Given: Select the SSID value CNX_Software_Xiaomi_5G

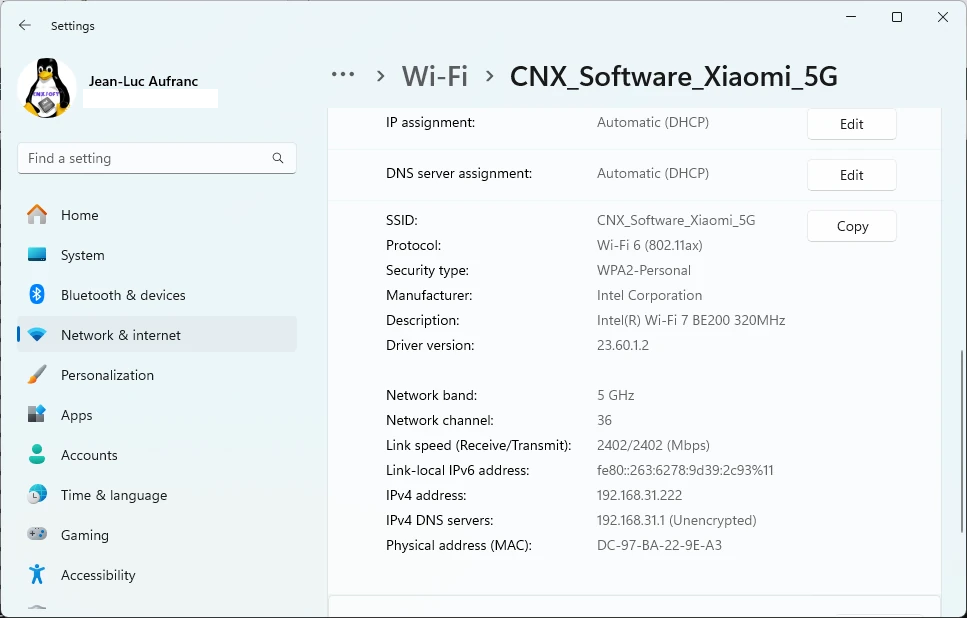Looking at the screenshot, I should coord(676,220).
